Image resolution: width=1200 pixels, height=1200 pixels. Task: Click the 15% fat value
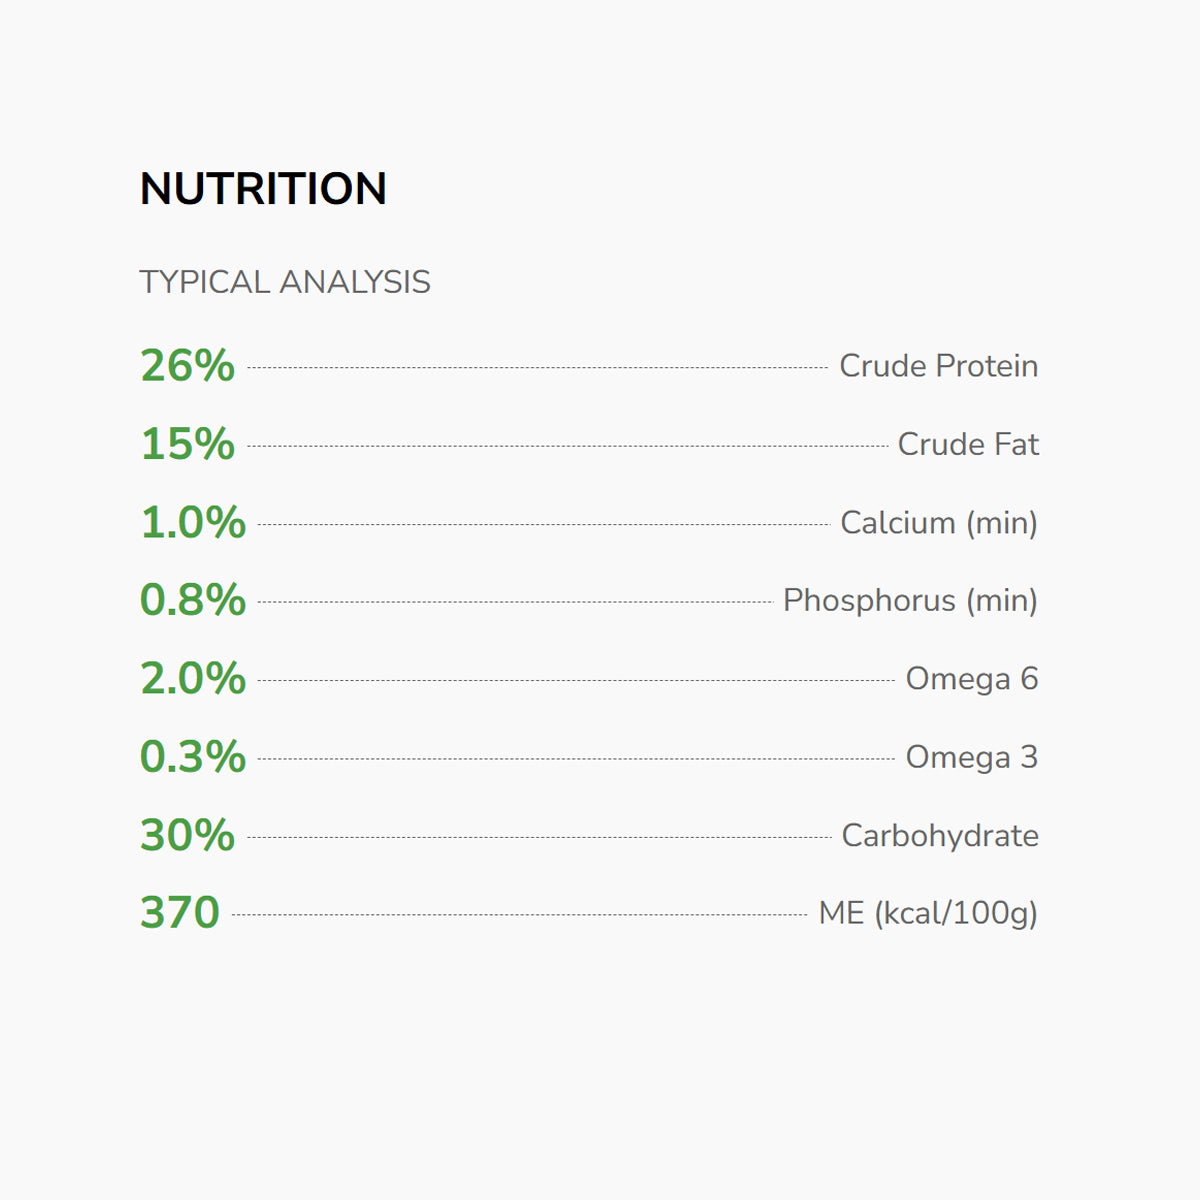187,444
